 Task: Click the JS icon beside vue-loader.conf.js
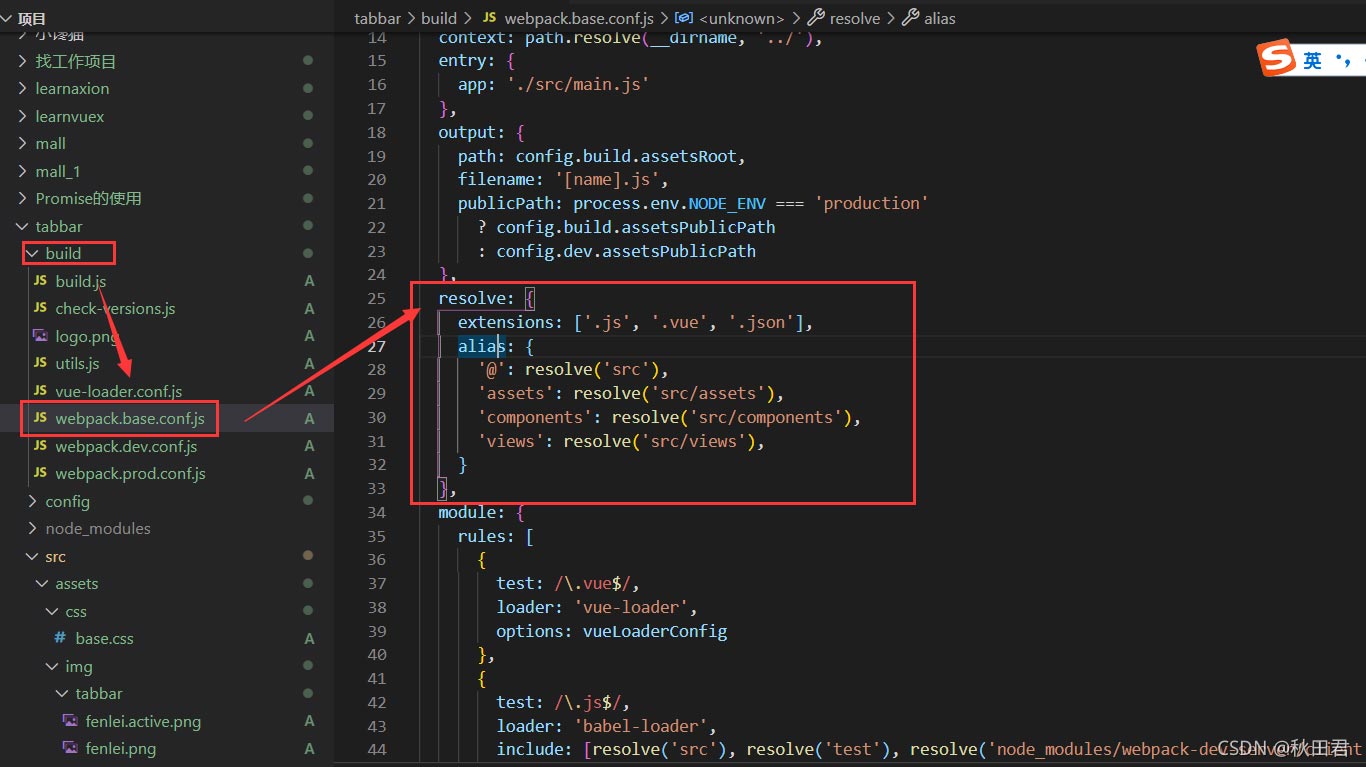[x=40, y=391]
